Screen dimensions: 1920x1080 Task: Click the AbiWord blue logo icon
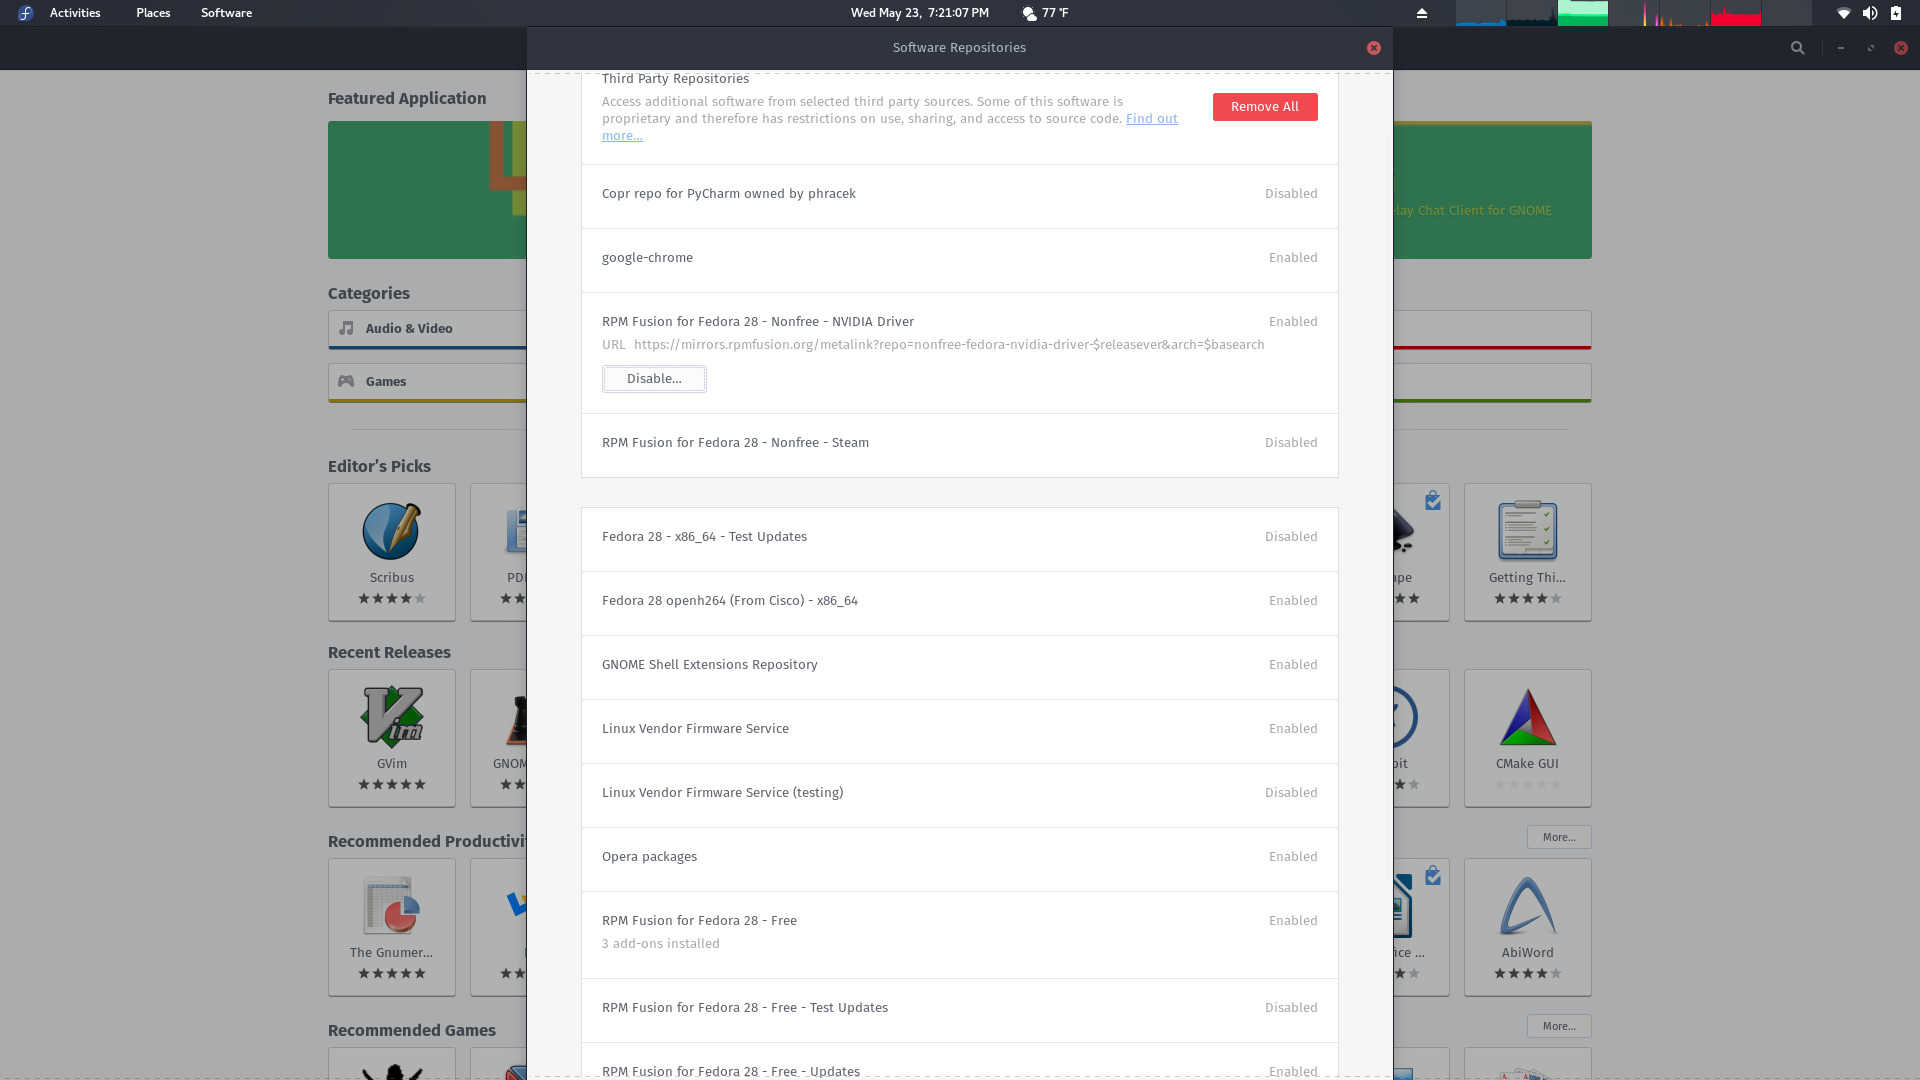click(1527, 906)
